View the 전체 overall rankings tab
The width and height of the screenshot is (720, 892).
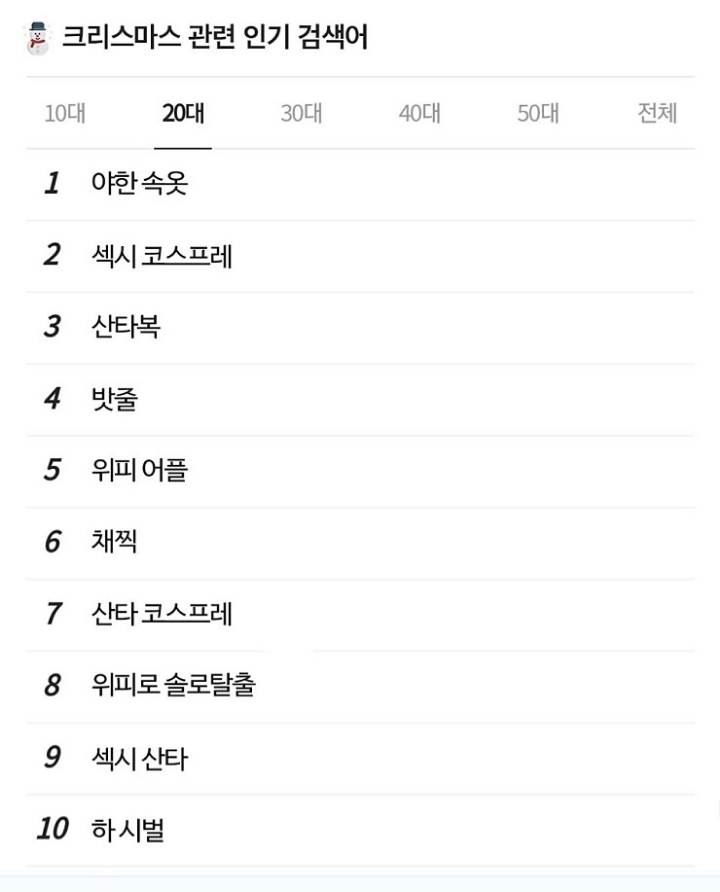(656, 115)
